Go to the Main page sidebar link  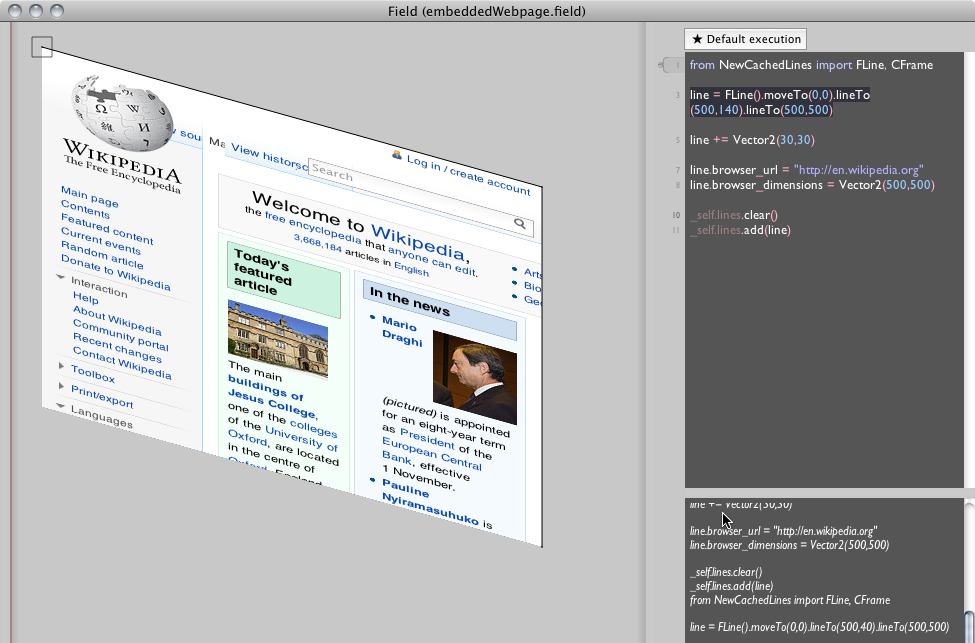coord(89,196)
